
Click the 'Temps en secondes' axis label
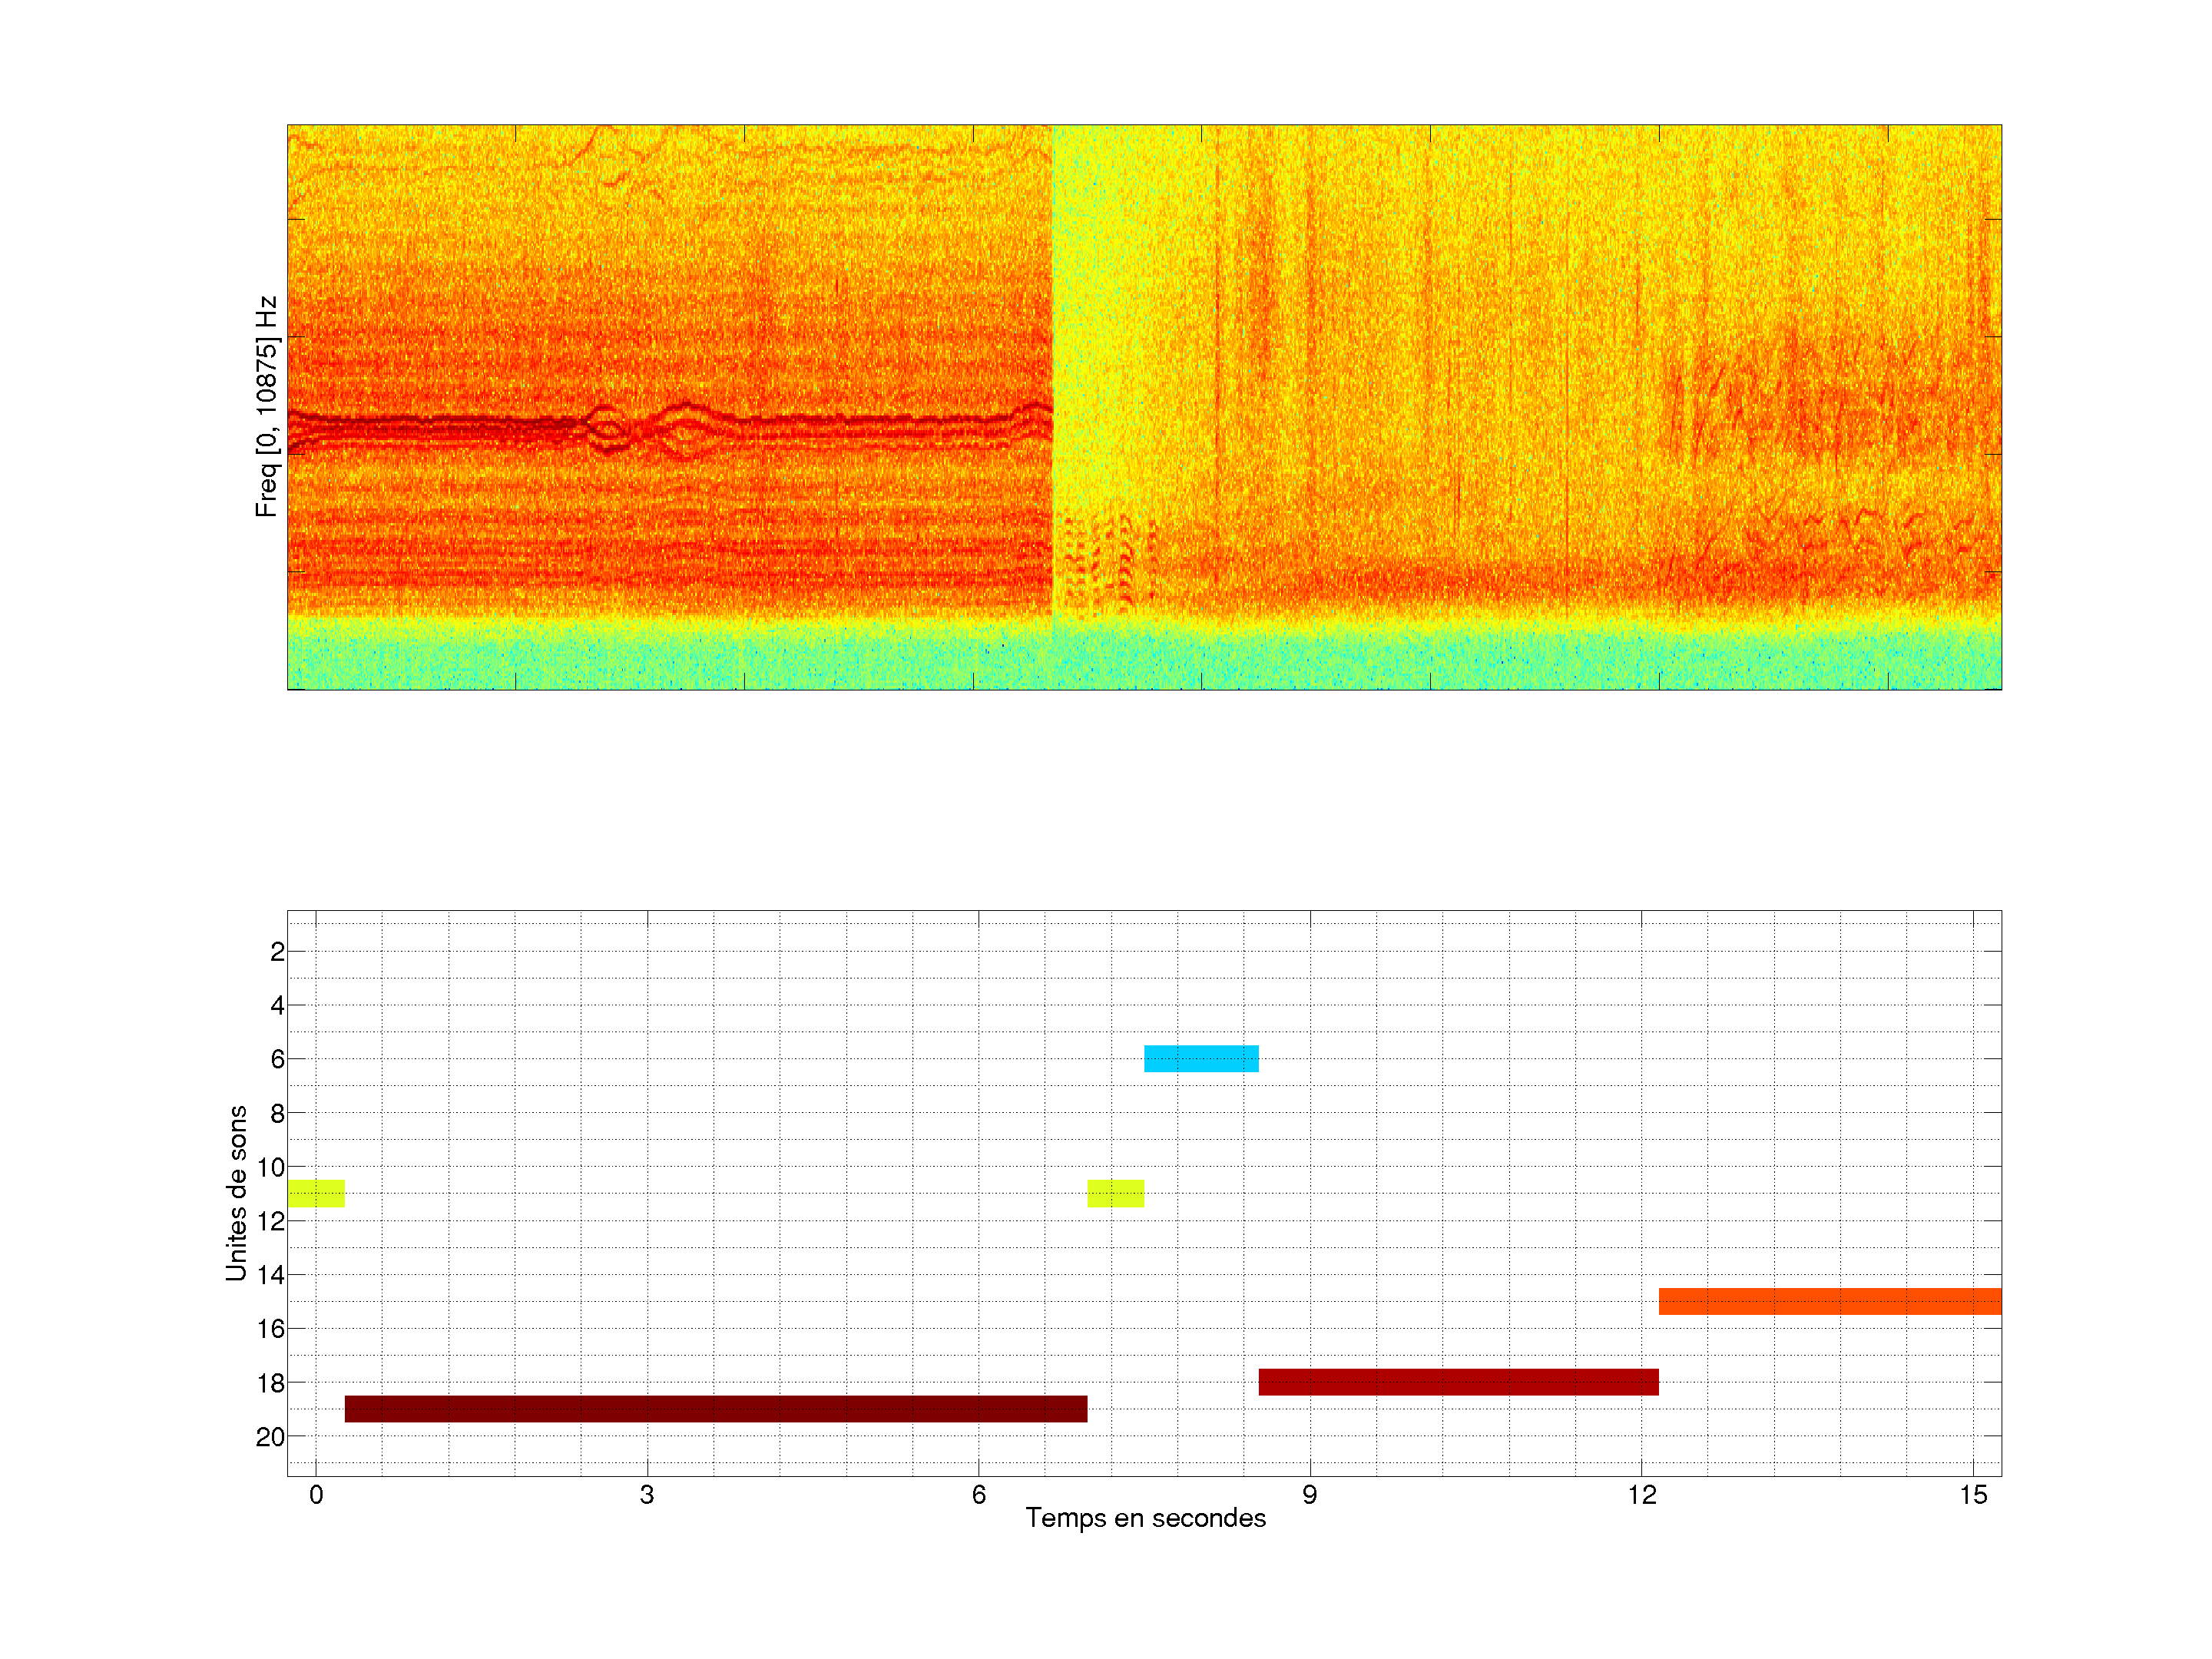click(1145, 1518)
